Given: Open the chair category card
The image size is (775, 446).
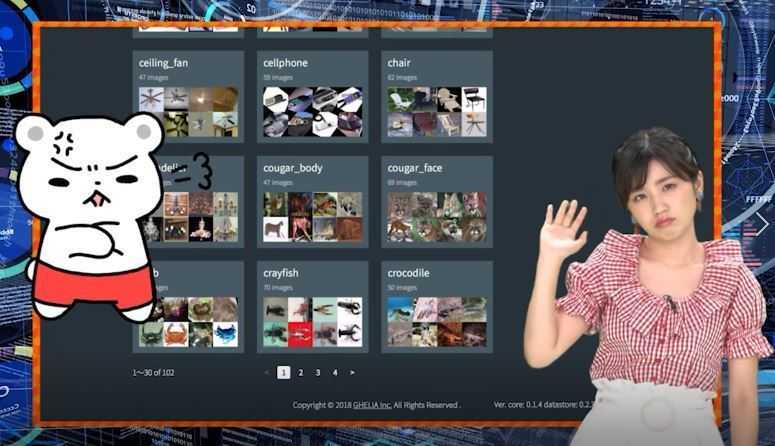Looking at the screenshot, I should tap(437, 97).
